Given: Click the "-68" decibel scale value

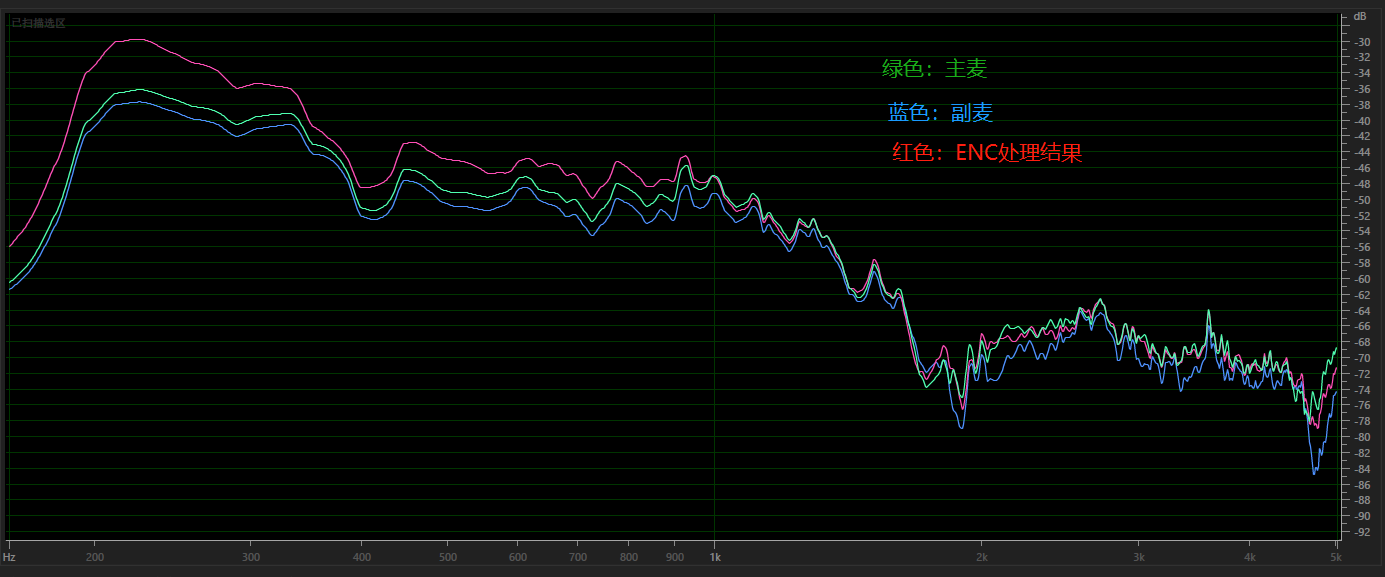Looking at the screenshot, I should pyautogui.click(x=1361, y=343).
